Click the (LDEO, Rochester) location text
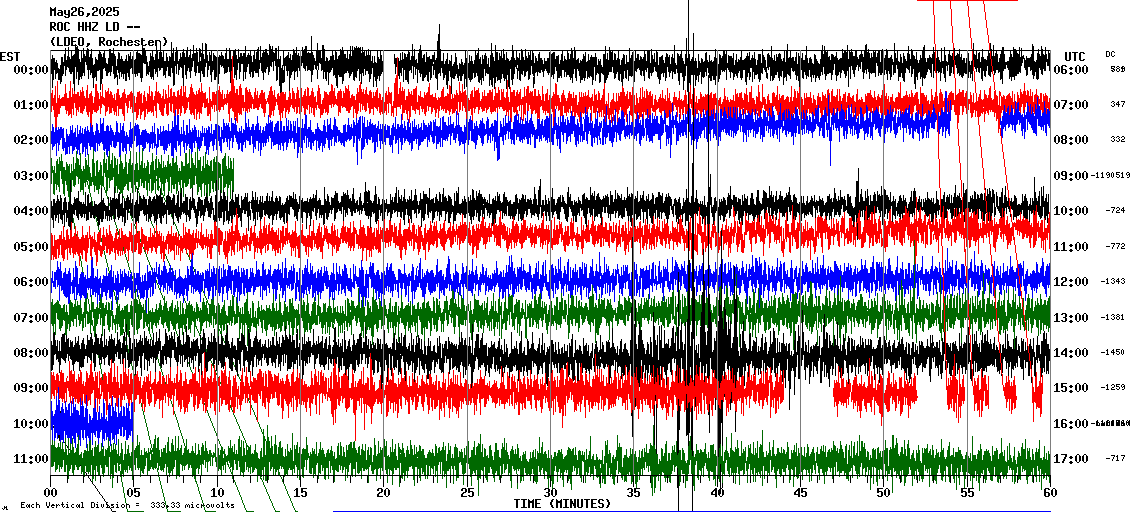1130x519 pixels. pos(108,42)
